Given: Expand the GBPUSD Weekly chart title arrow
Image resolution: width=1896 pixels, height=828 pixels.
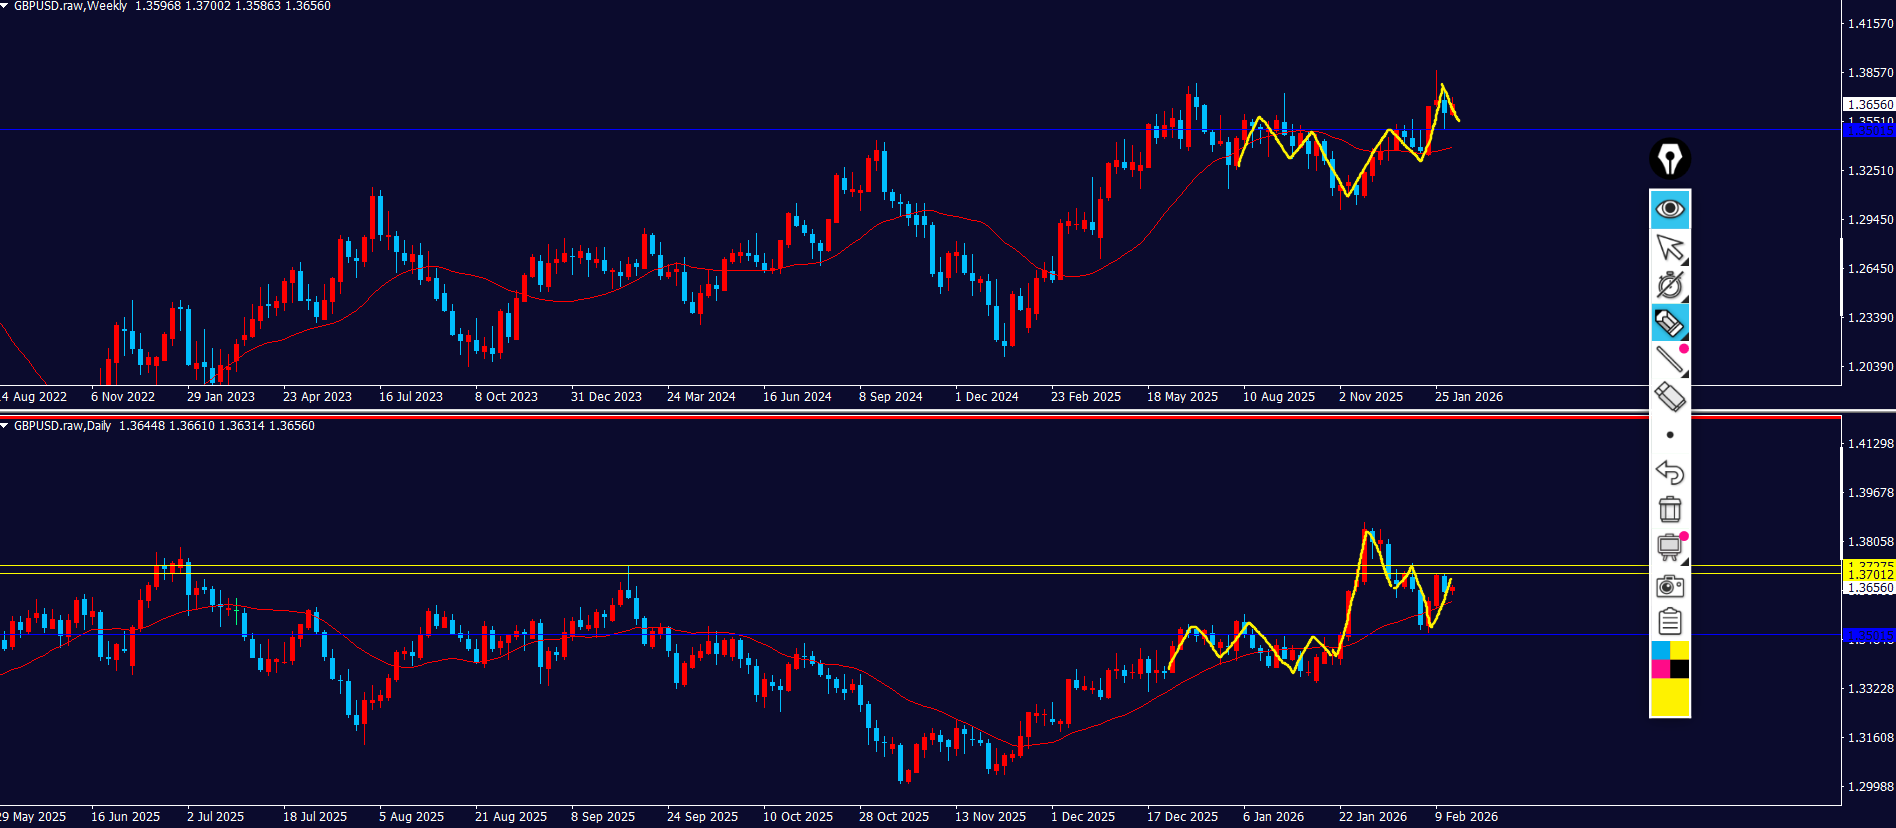Looking at the screenshot, I should pyautogui.click(x=5, y=6).
